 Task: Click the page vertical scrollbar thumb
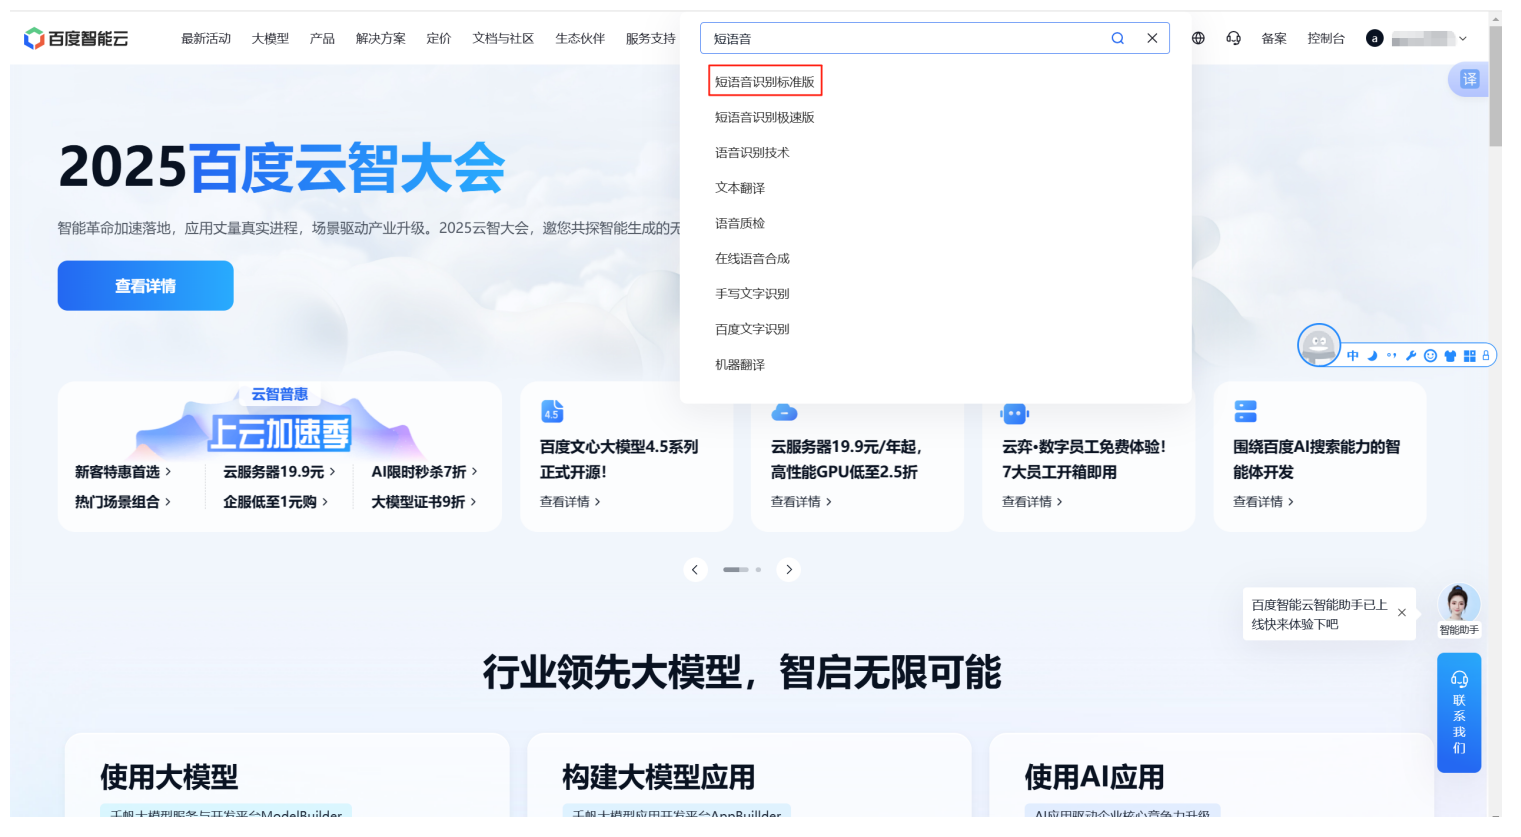(1495, 86)
